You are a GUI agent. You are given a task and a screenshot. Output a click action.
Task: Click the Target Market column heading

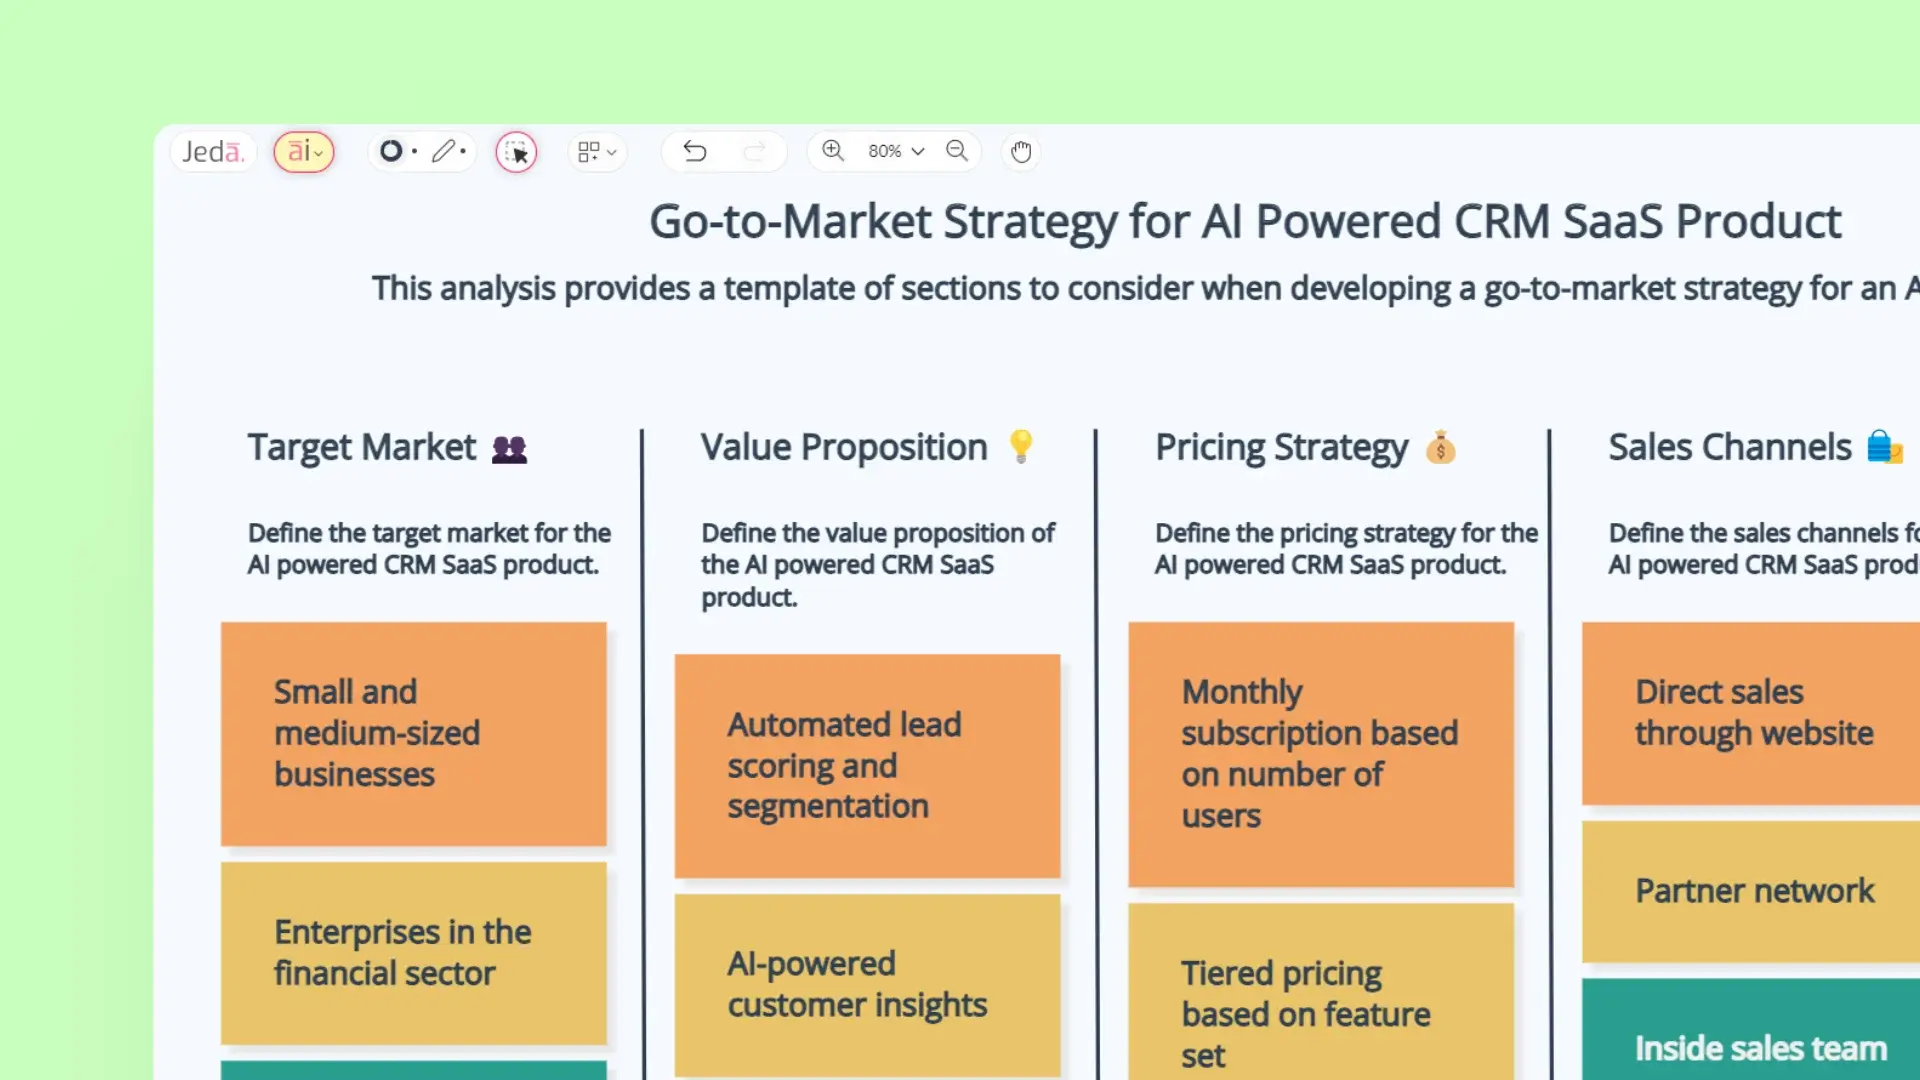362,447
